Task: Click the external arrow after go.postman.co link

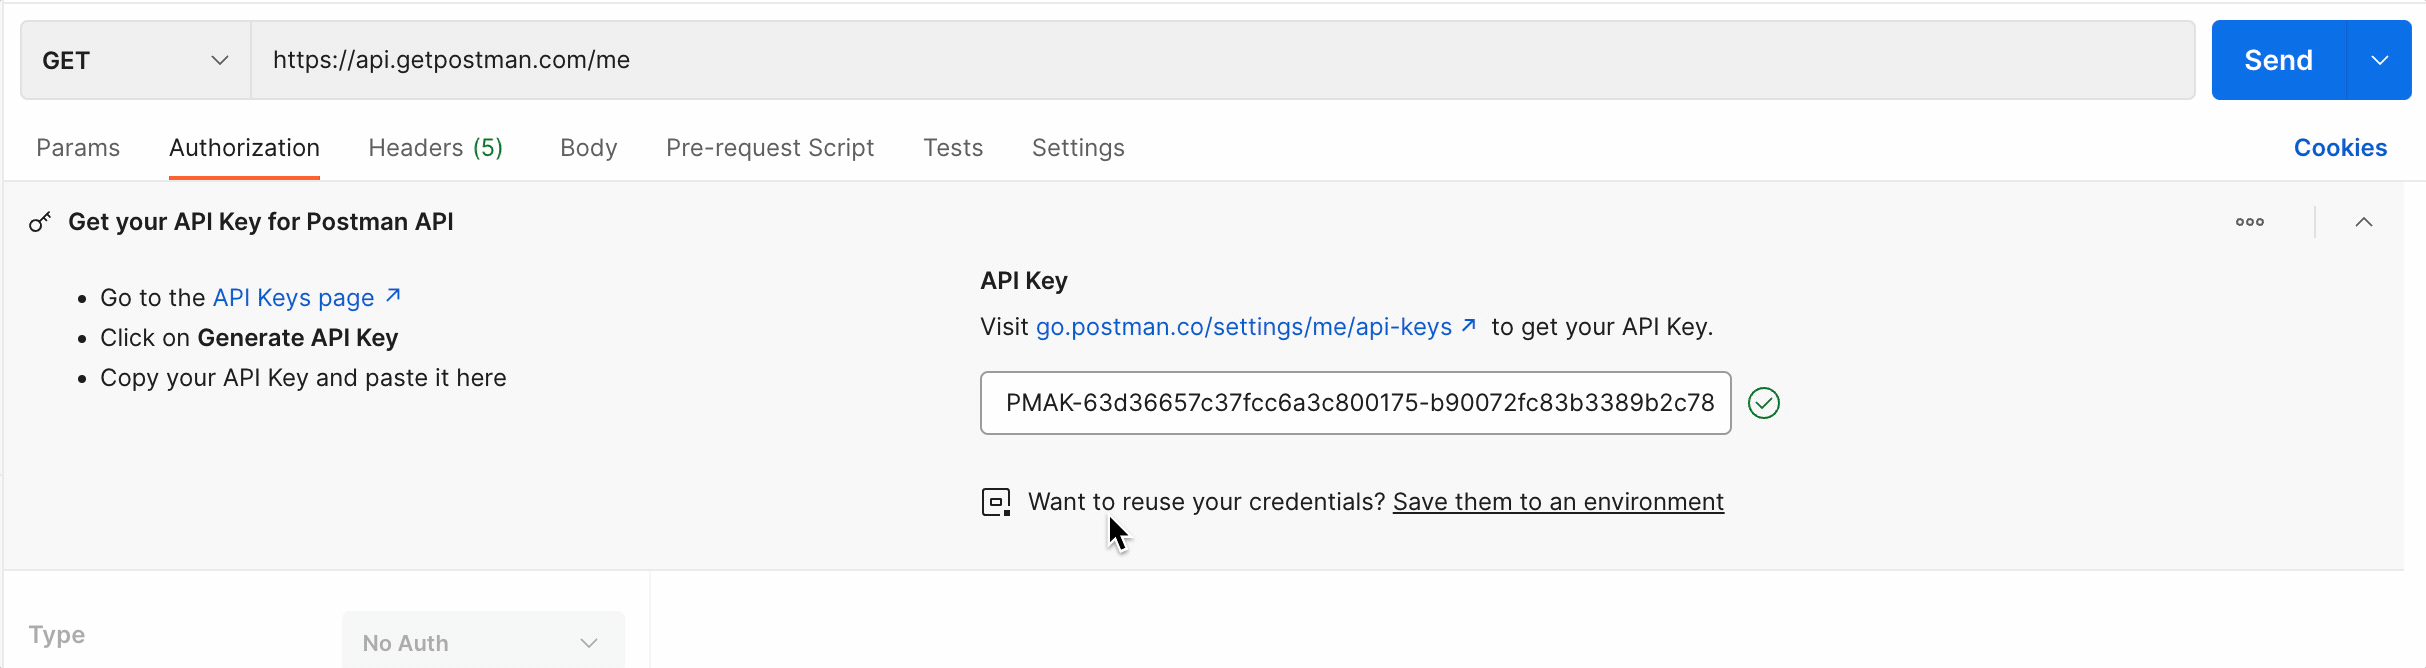Action: pyautogui.click(x=1468, y=326)
